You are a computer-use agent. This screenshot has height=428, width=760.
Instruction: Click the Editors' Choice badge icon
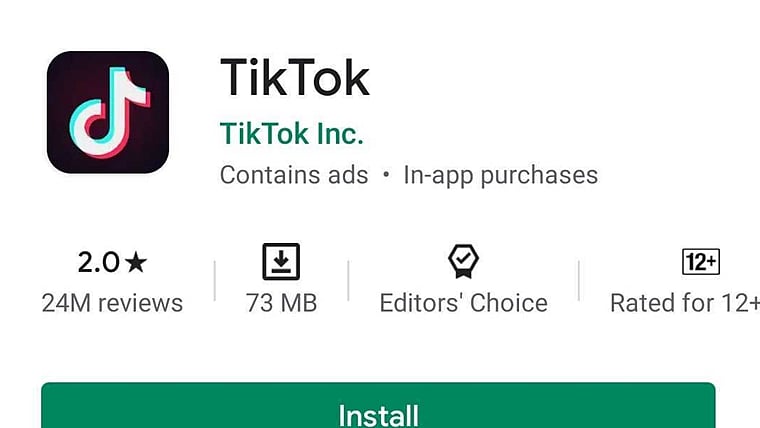click(463, 261)
